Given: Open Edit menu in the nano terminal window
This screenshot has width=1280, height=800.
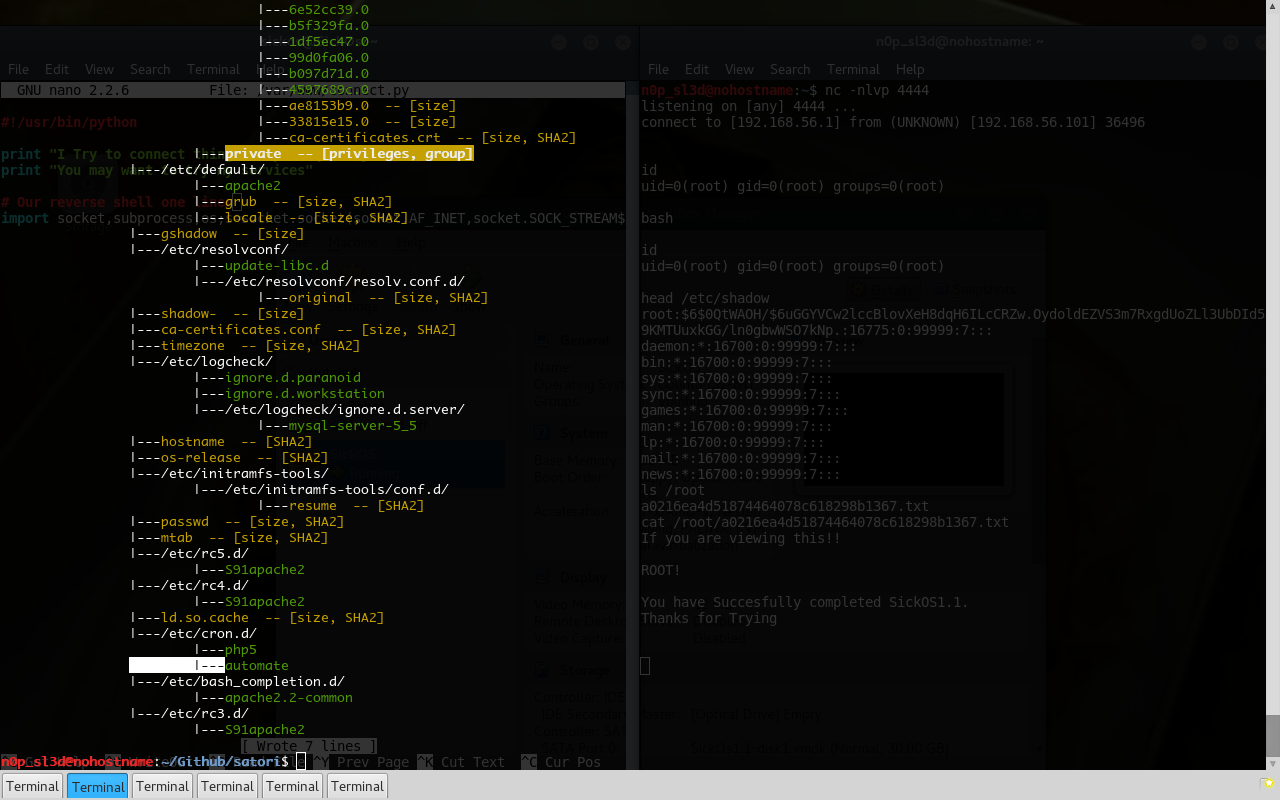Looking at the screenshot, I should click(57, 69).
